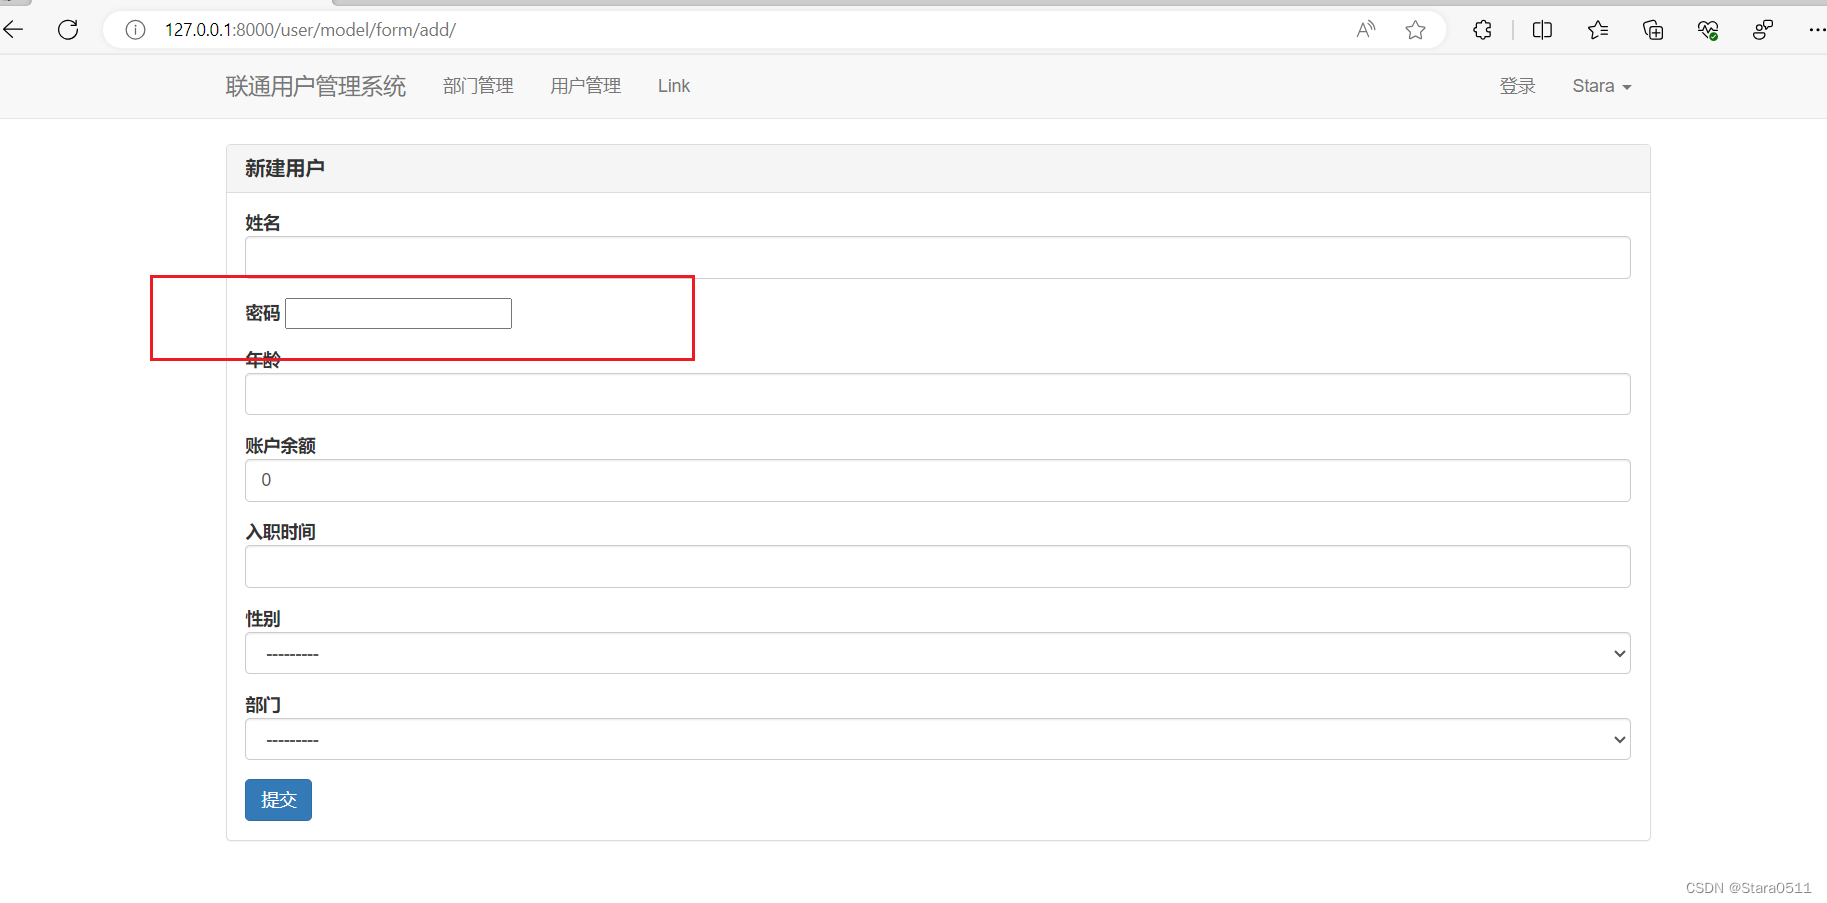Expand the Stara user dropdown

[x=1601, y=86]
